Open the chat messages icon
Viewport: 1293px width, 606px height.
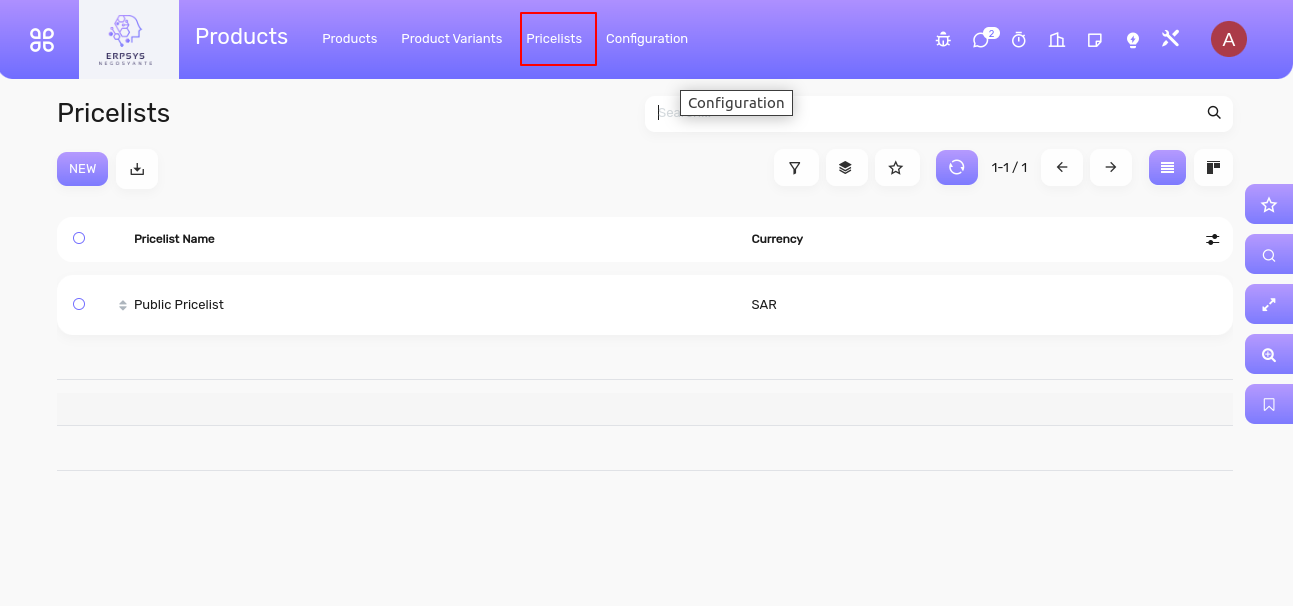pos(981,40)
